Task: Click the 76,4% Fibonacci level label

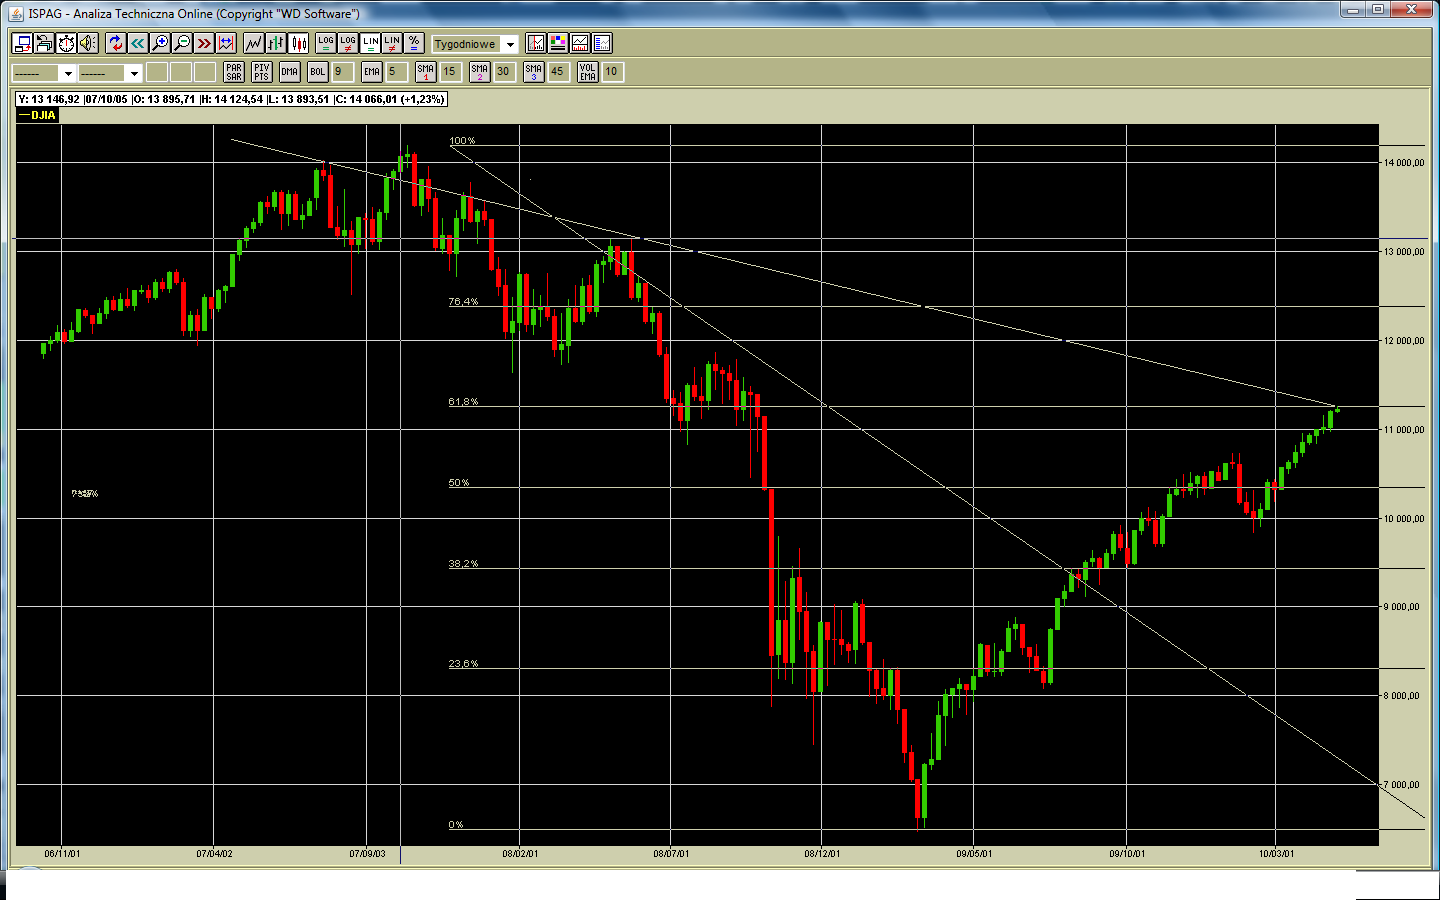Action: 463,302
